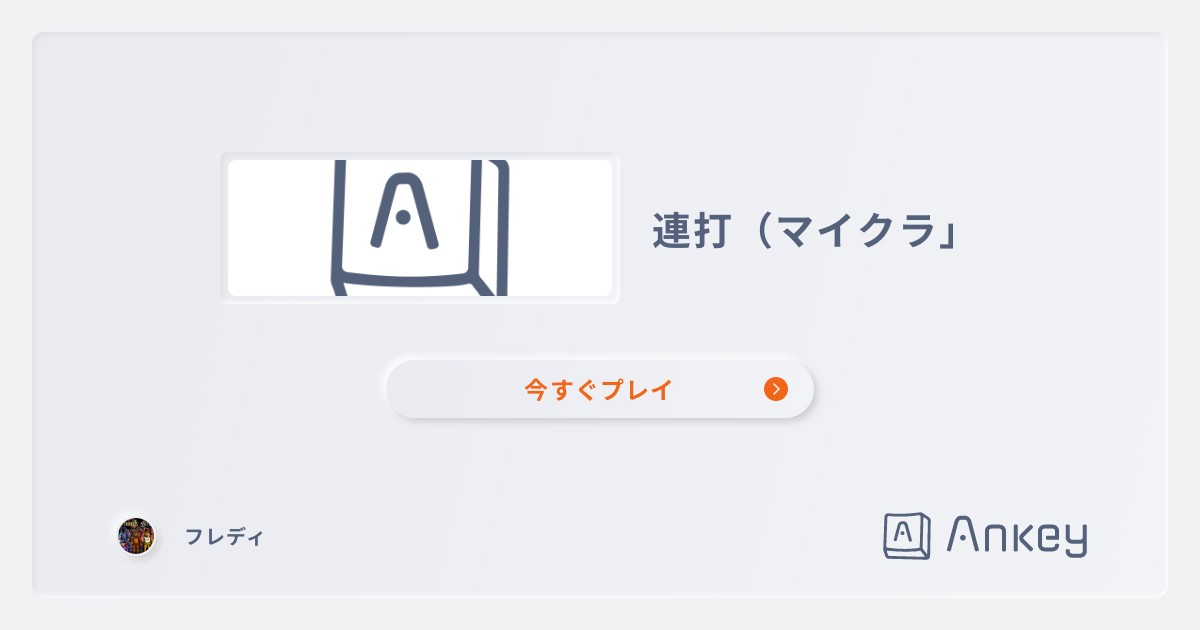The image size is (1200, 630).
Task: Open フレディ's round profile avatar
Action: click(x=136, y=537)
